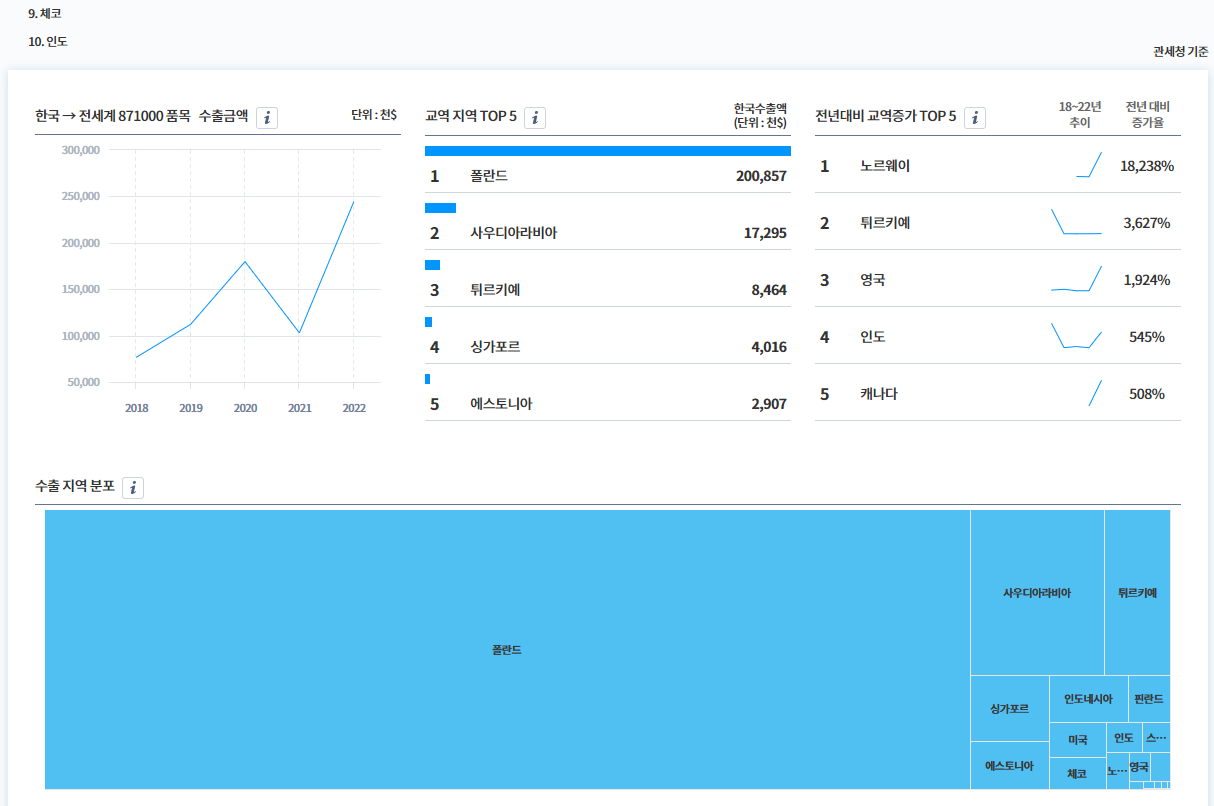
Task: Click 튀르키예 in 교역증가 TOP 5 list
Action: (x=885, y=223)
